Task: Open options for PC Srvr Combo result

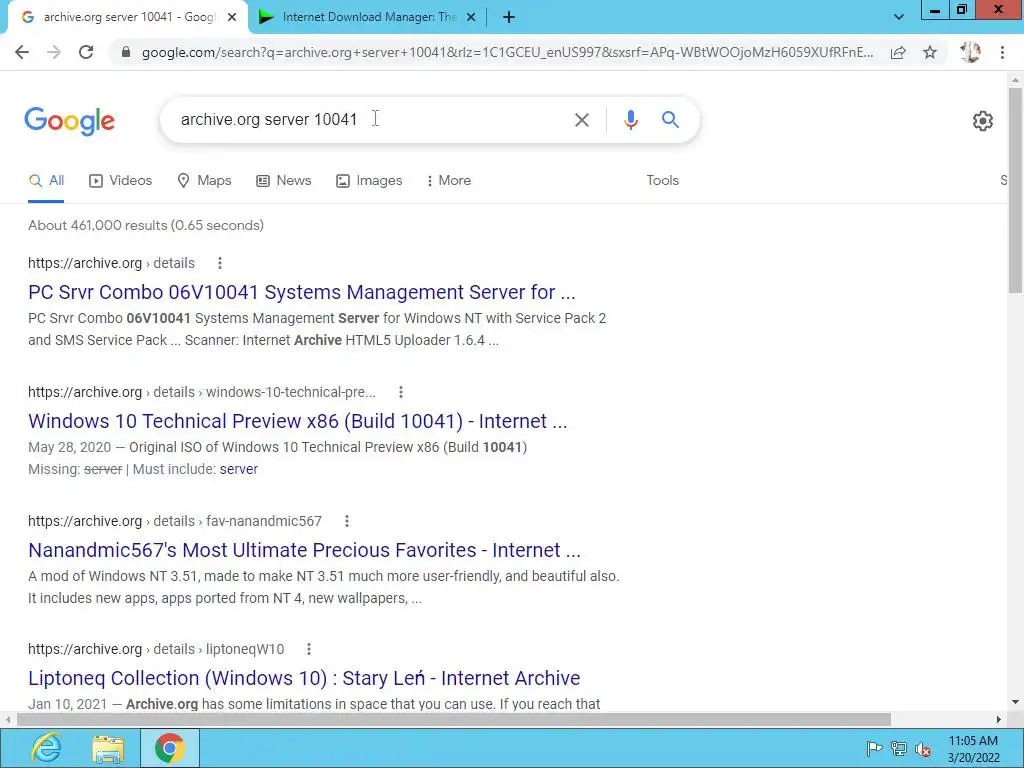Action: pyautogui.click(x=220, y=263)
